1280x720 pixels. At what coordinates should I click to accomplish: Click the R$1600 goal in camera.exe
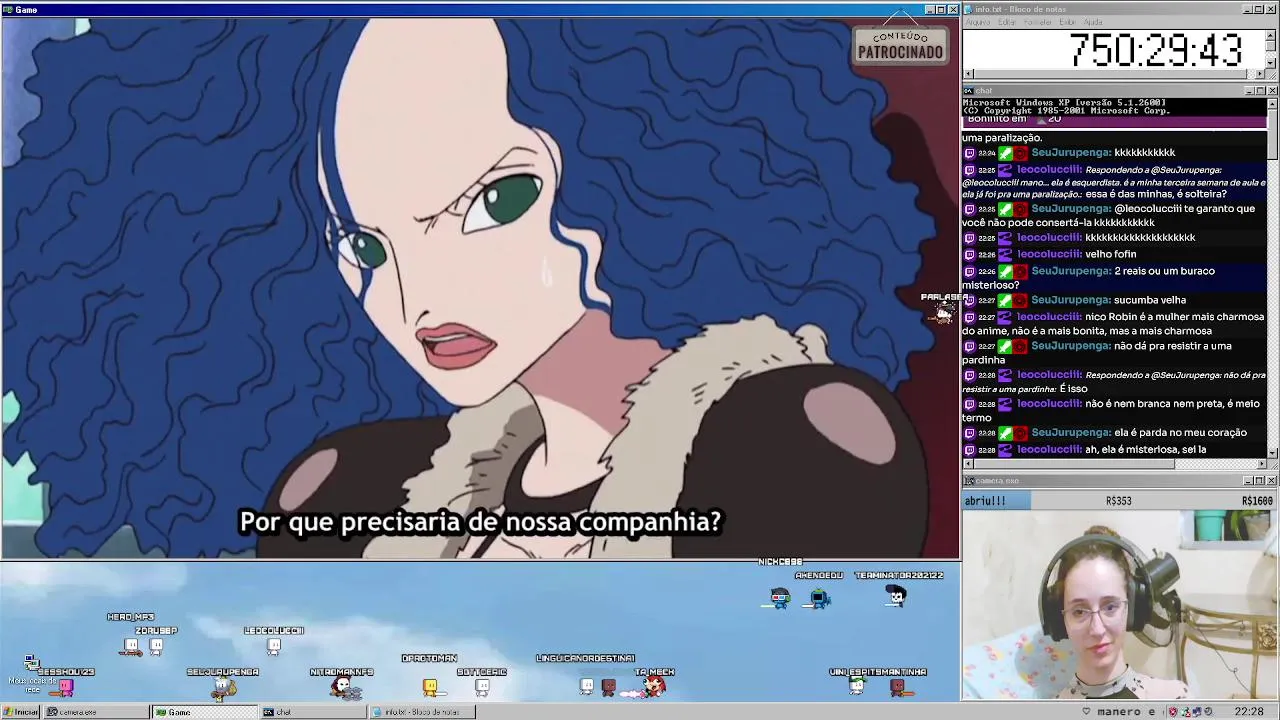point(1257,501)
